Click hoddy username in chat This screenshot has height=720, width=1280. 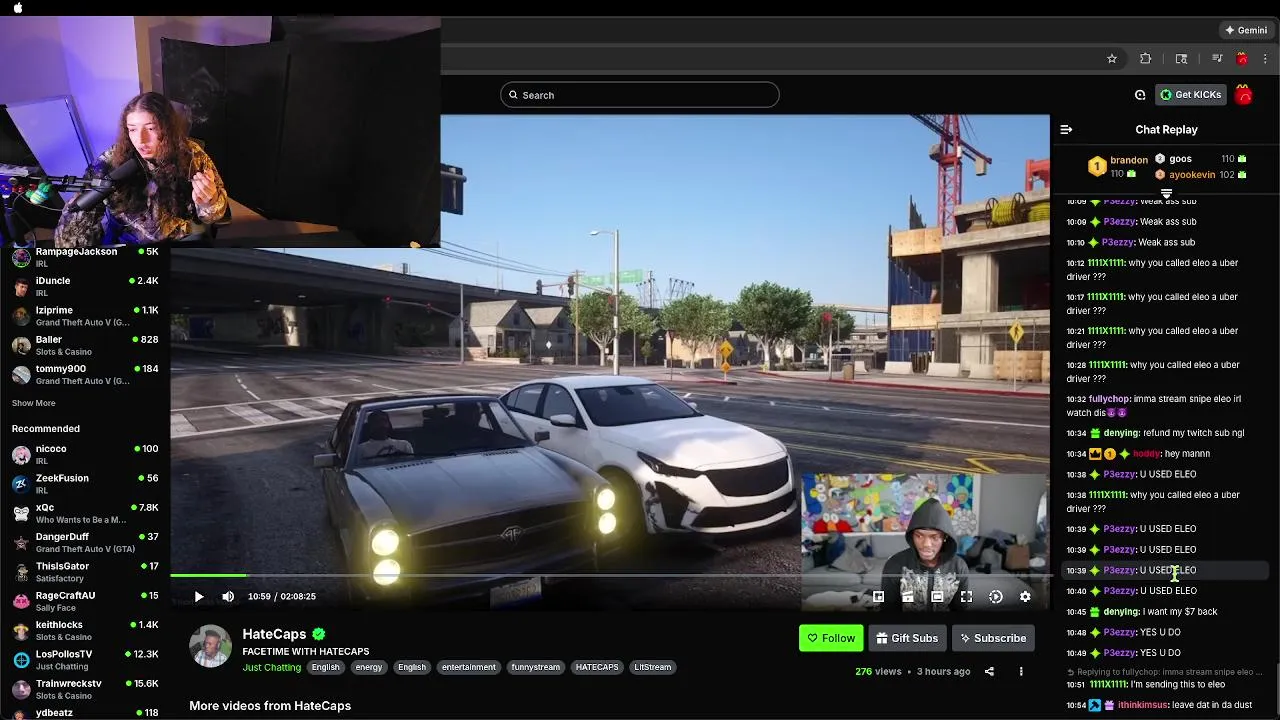click(1145, 454)
